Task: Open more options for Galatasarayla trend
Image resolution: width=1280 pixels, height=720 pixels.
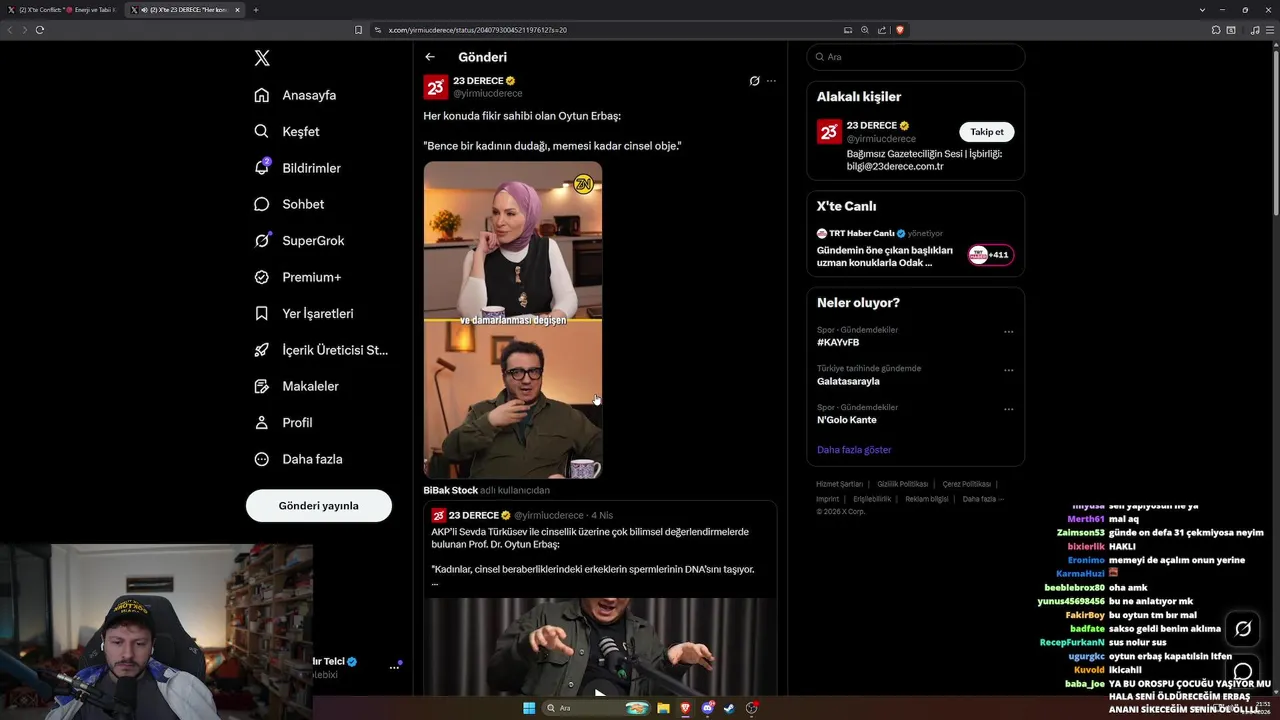Action: click(x=1008, y=370)
